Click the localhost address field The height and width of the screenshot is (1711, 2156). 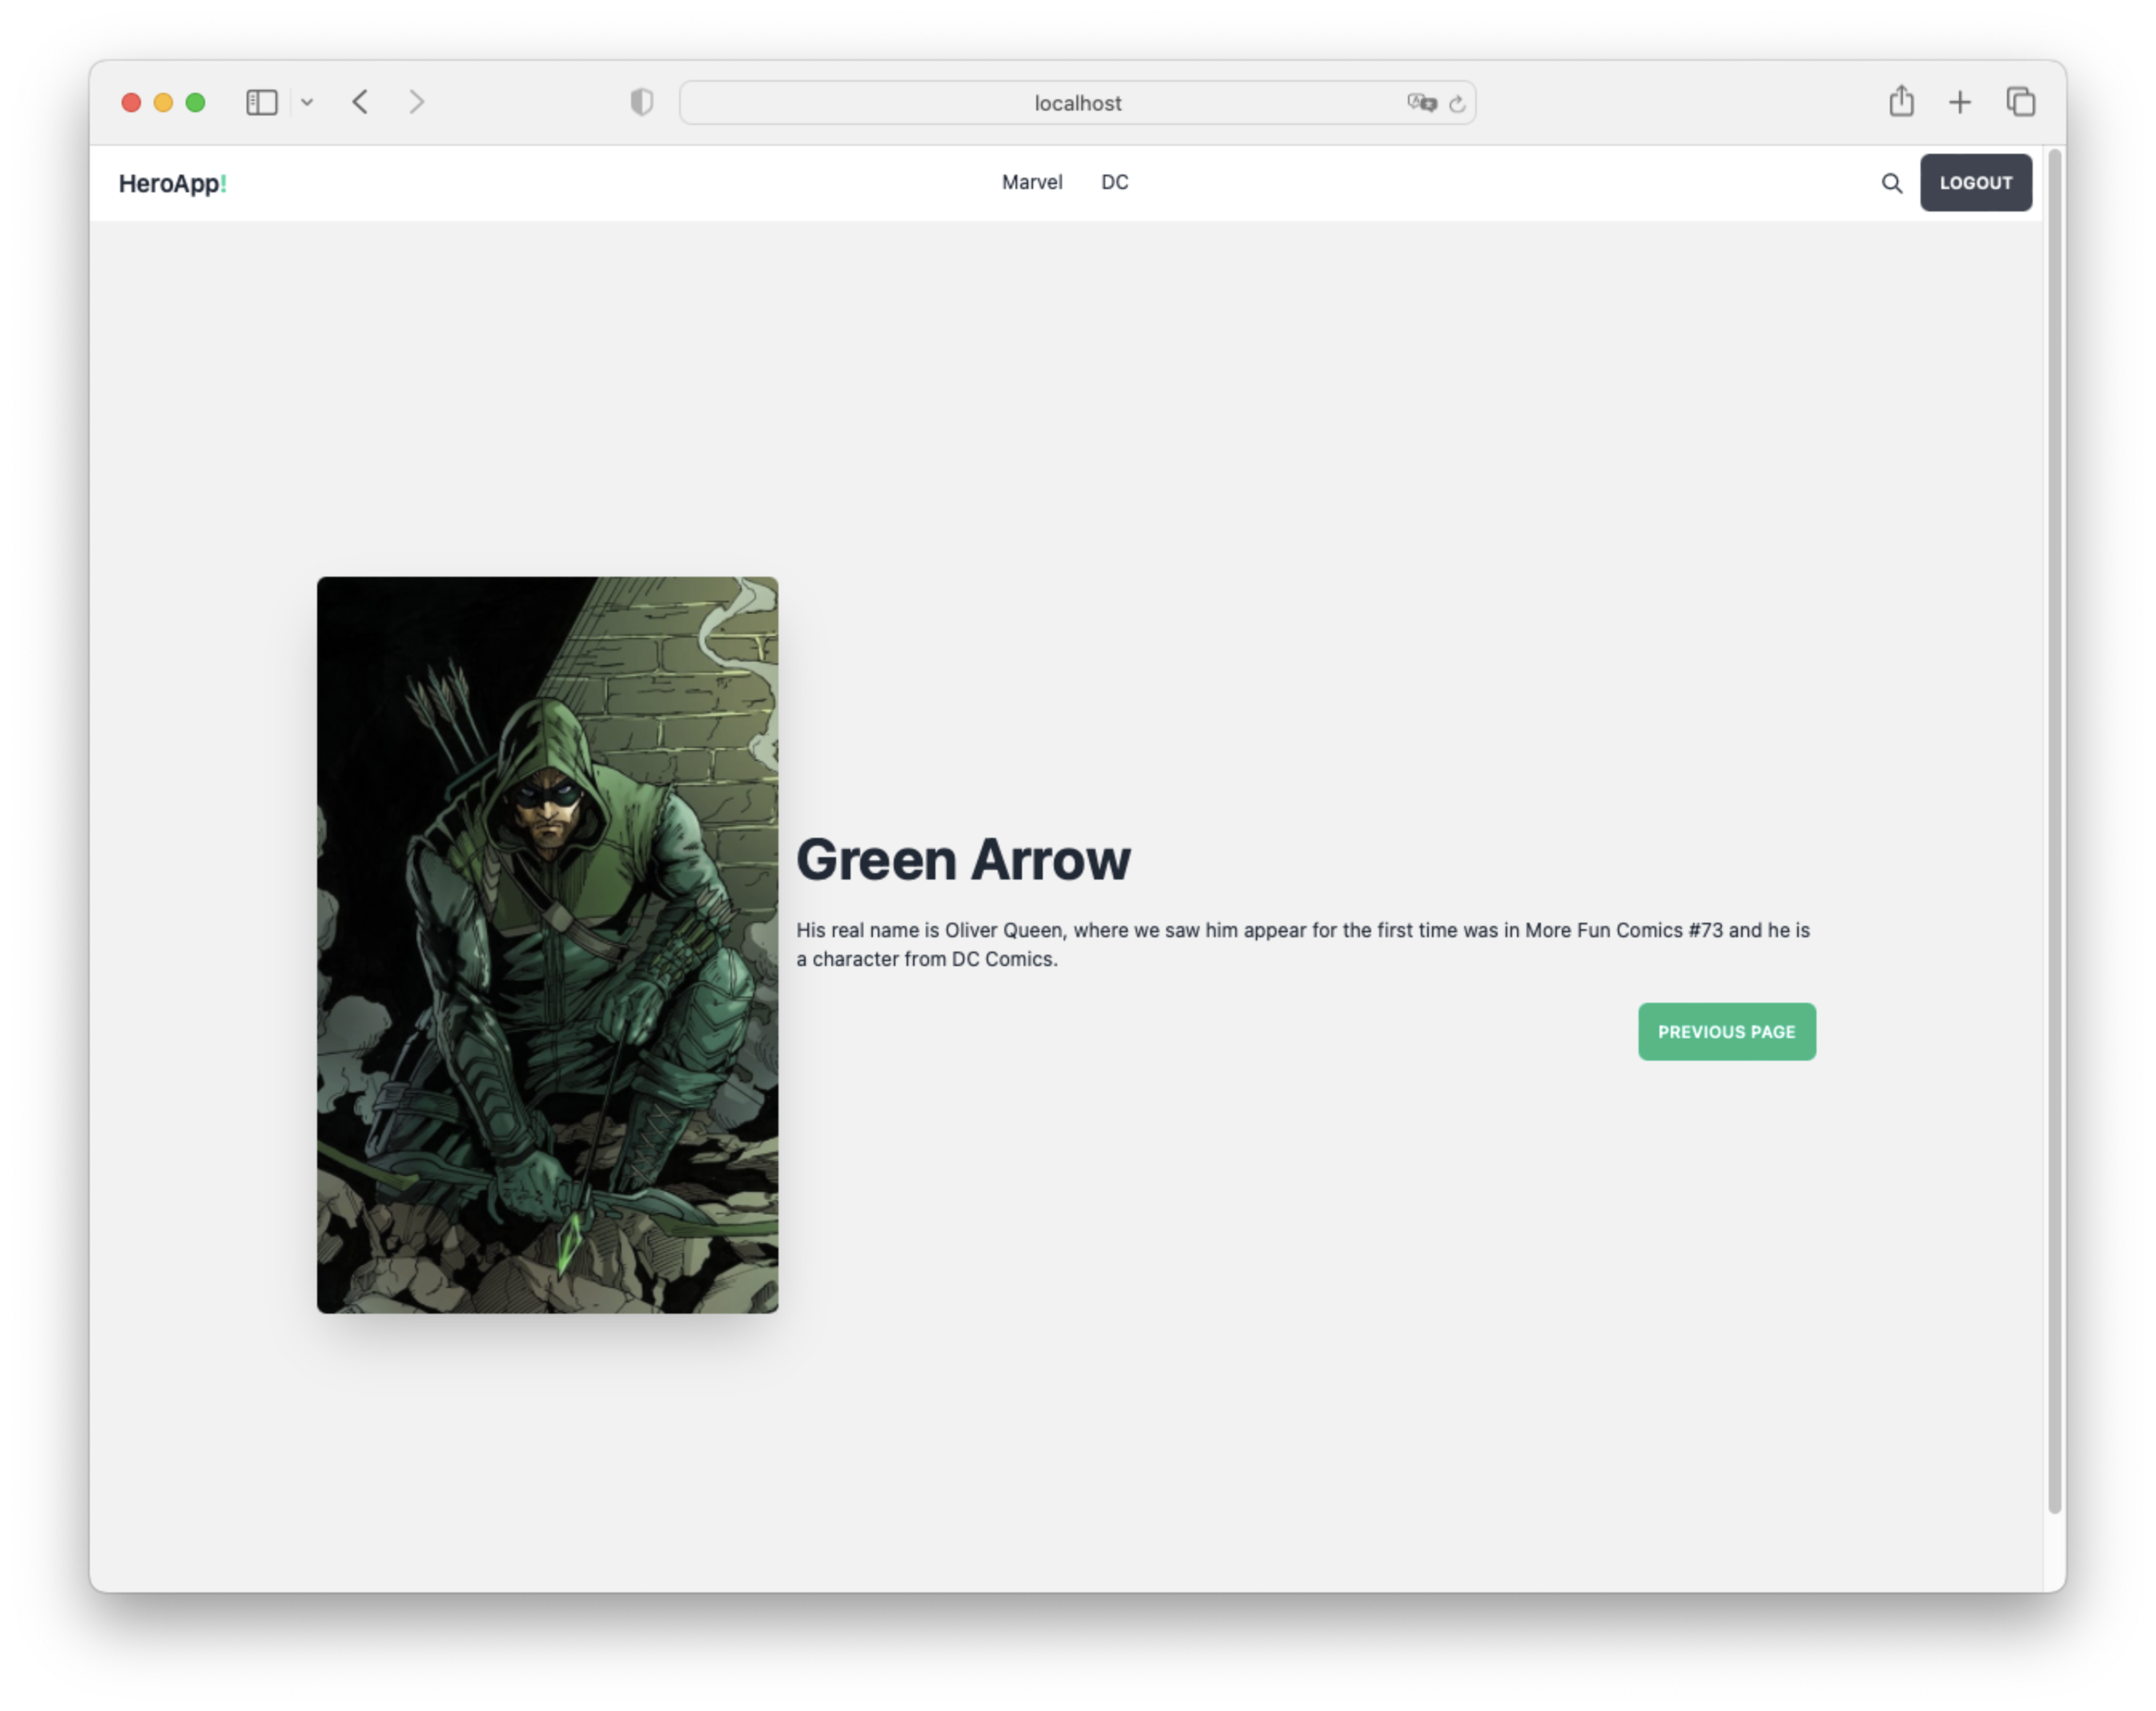(1077, 103)
